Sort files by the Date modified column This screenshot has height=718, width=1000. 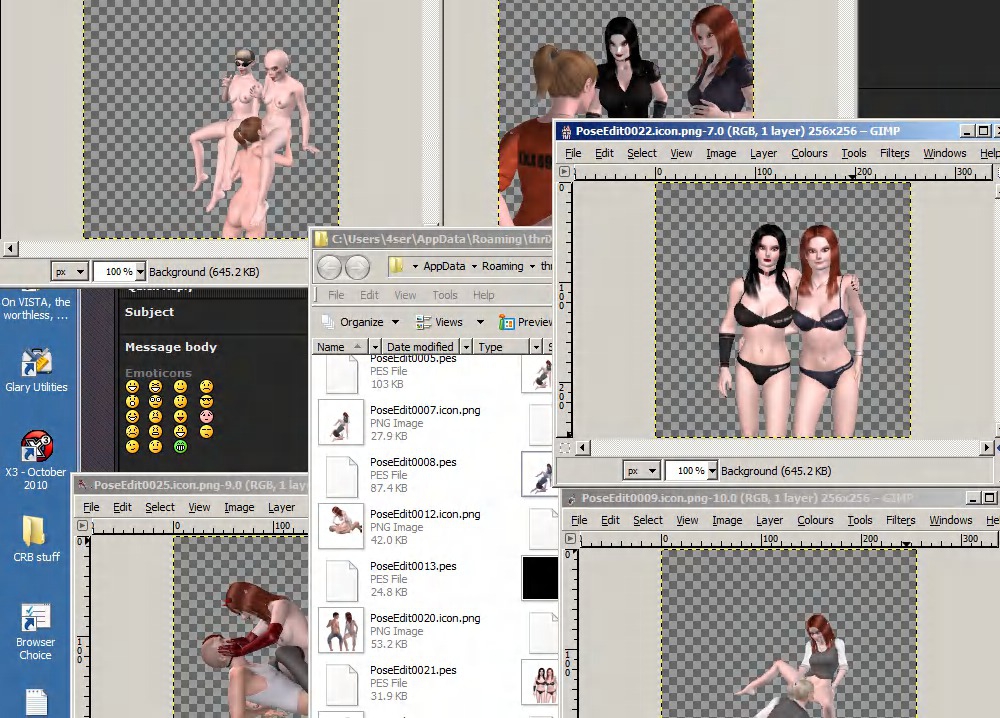(x=421, y=347)
